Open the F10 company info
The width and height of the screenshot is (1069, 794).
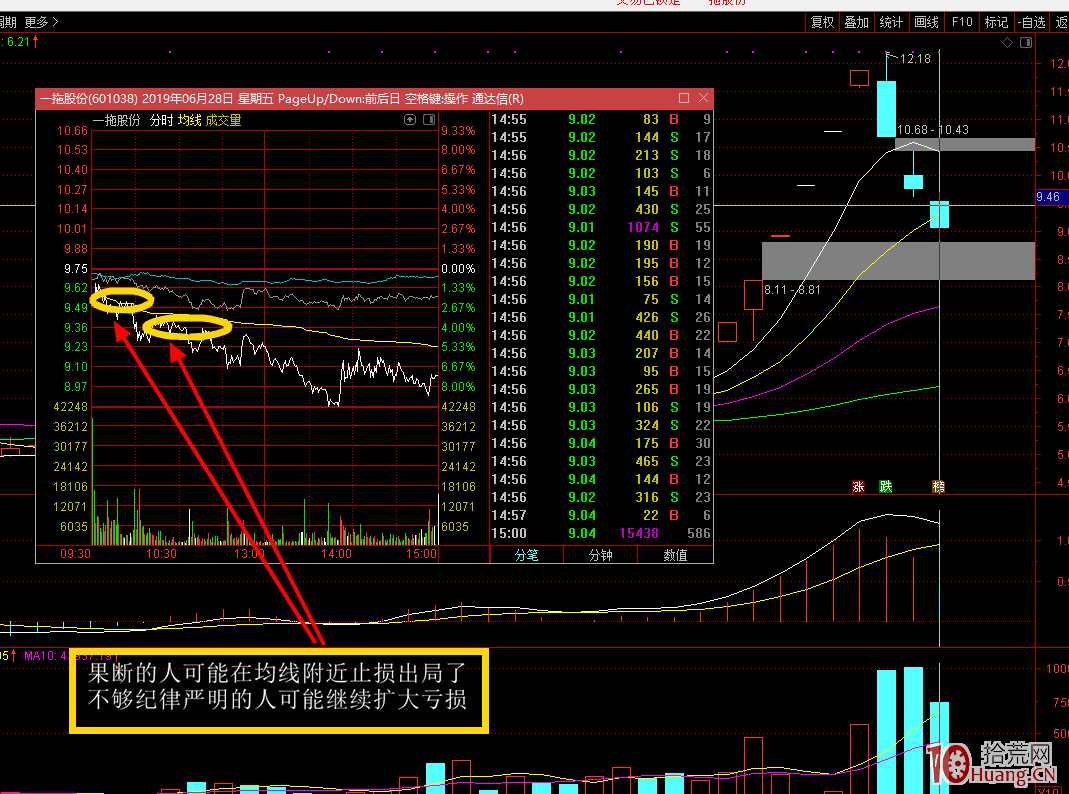(962, 22)
